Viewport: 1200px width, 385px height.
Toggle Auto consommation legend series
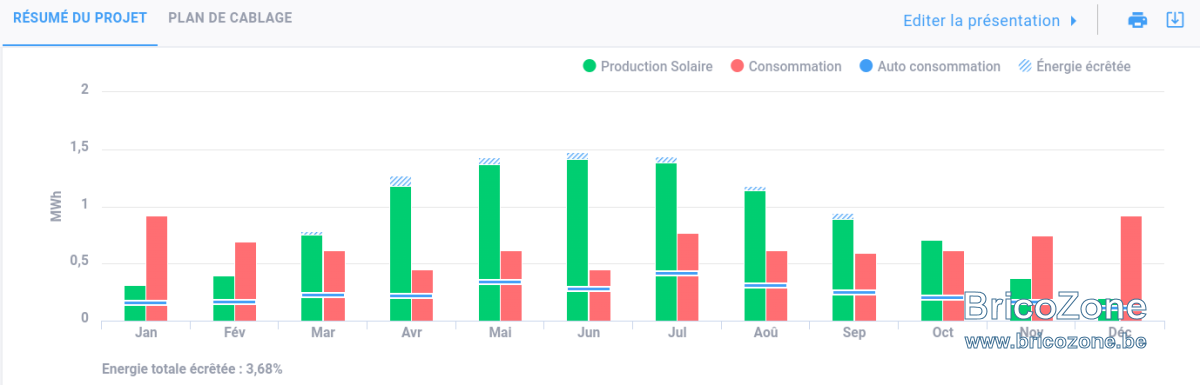[x=929, y=67]
